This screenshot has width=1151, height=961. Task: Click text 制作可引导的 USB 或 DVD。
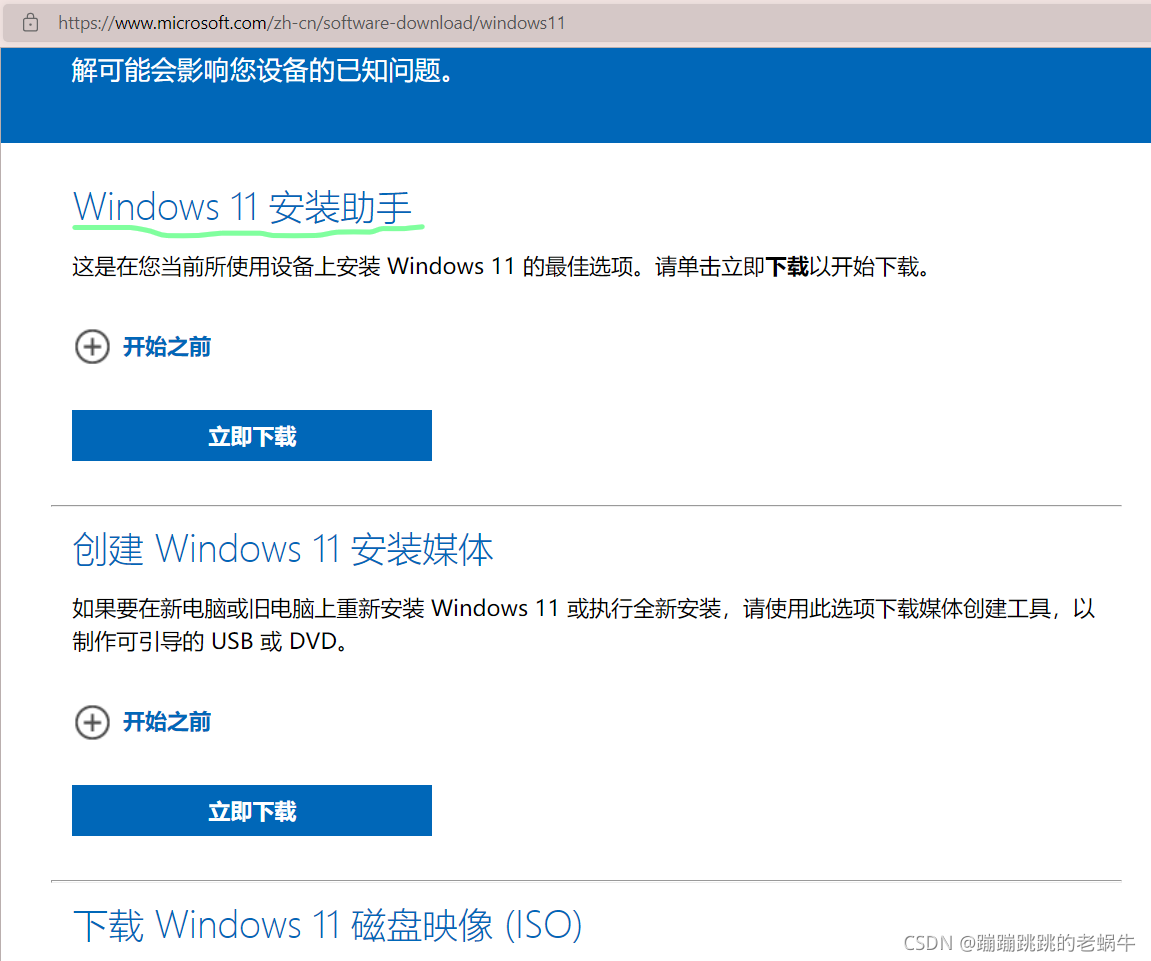coord(210,642)
